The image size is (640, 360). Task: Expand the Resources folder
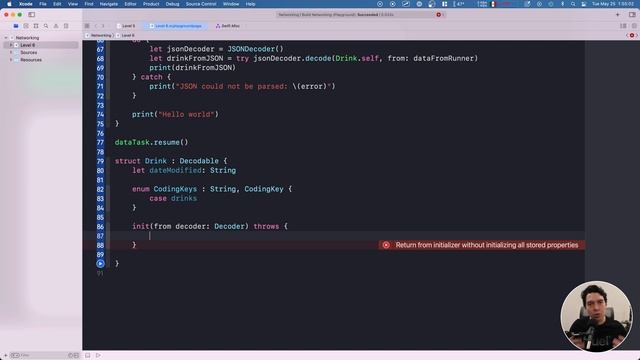point(11,60)
